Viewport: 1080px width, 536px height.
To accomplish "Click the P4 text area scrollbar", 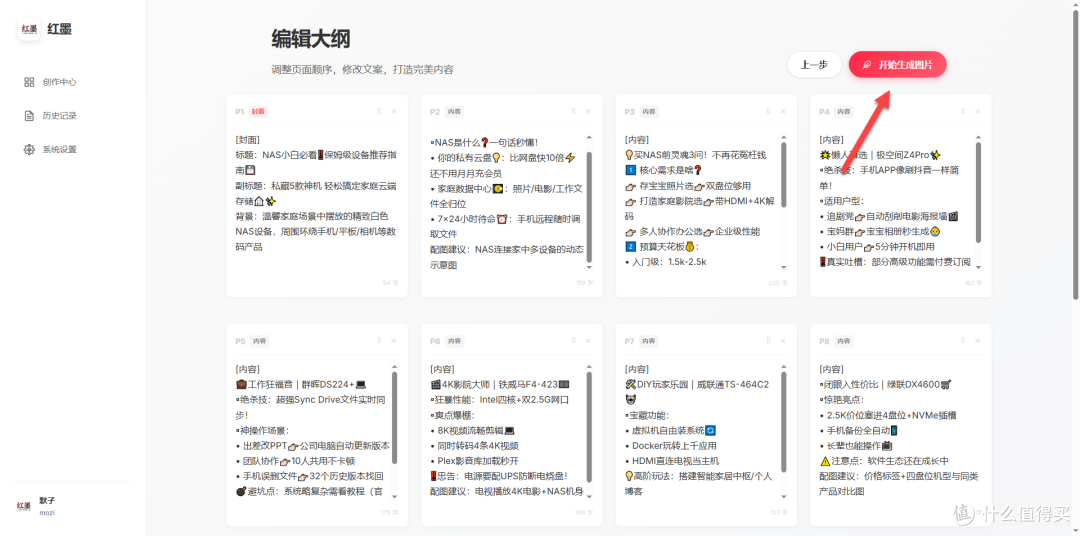I will click(x=978, y=192).
